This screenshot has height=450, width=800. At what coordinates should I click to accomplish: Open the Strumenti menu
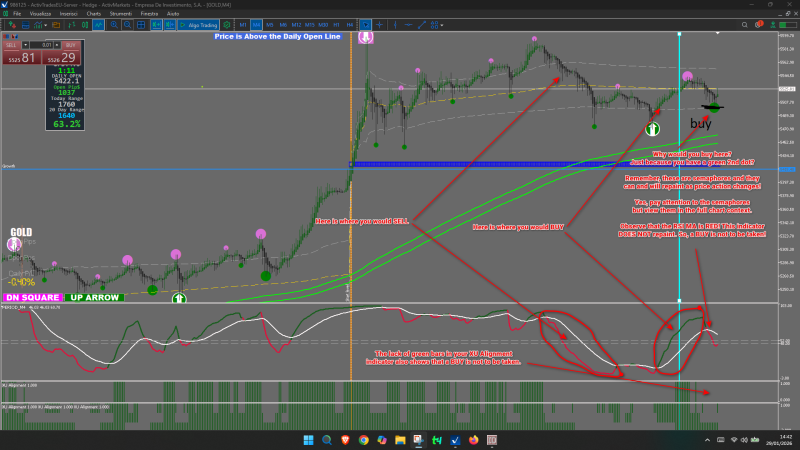120,14
